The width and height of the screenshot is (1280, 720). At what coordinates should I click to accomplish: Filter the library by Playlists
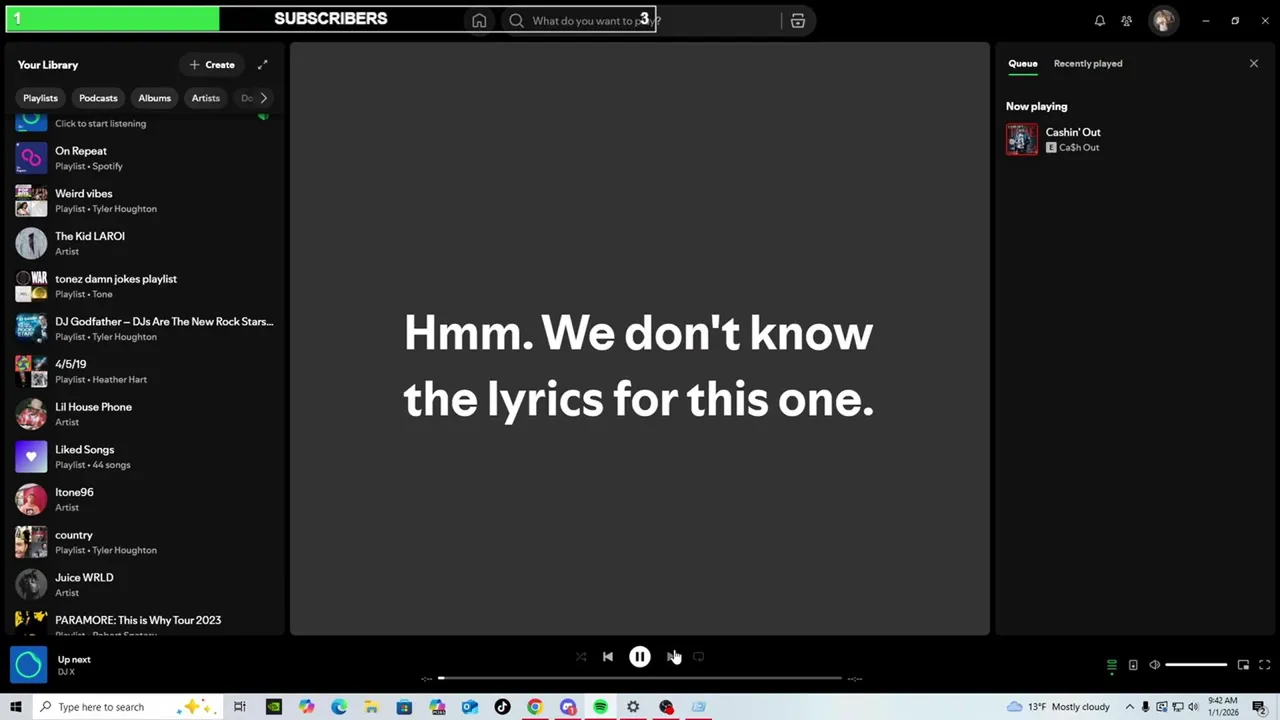(x=40, y=98)
